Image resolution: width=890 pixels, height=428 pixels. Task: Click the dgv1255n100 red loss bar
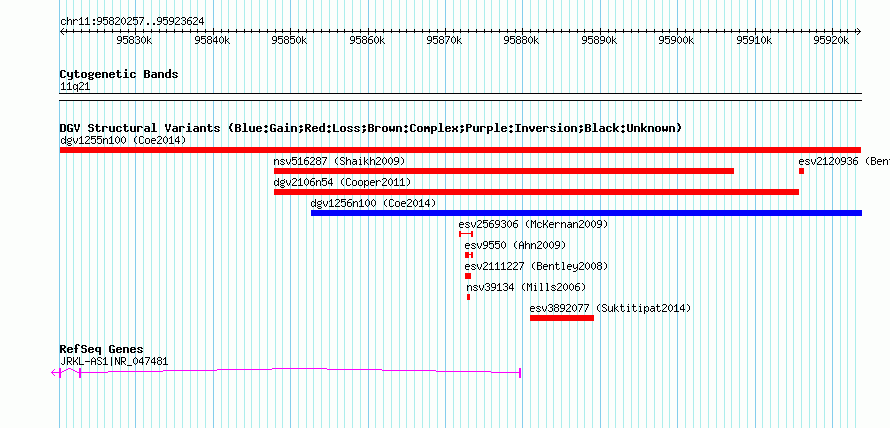pos(460,150)
